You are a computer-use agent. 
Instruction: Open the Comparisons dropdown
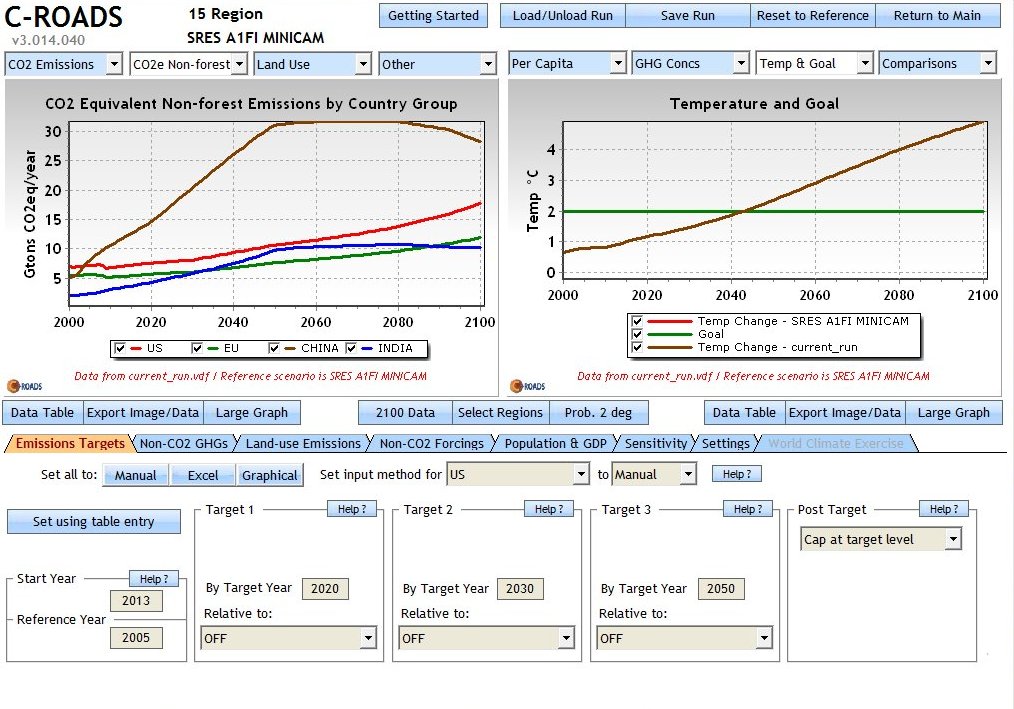tap(938, 63)
